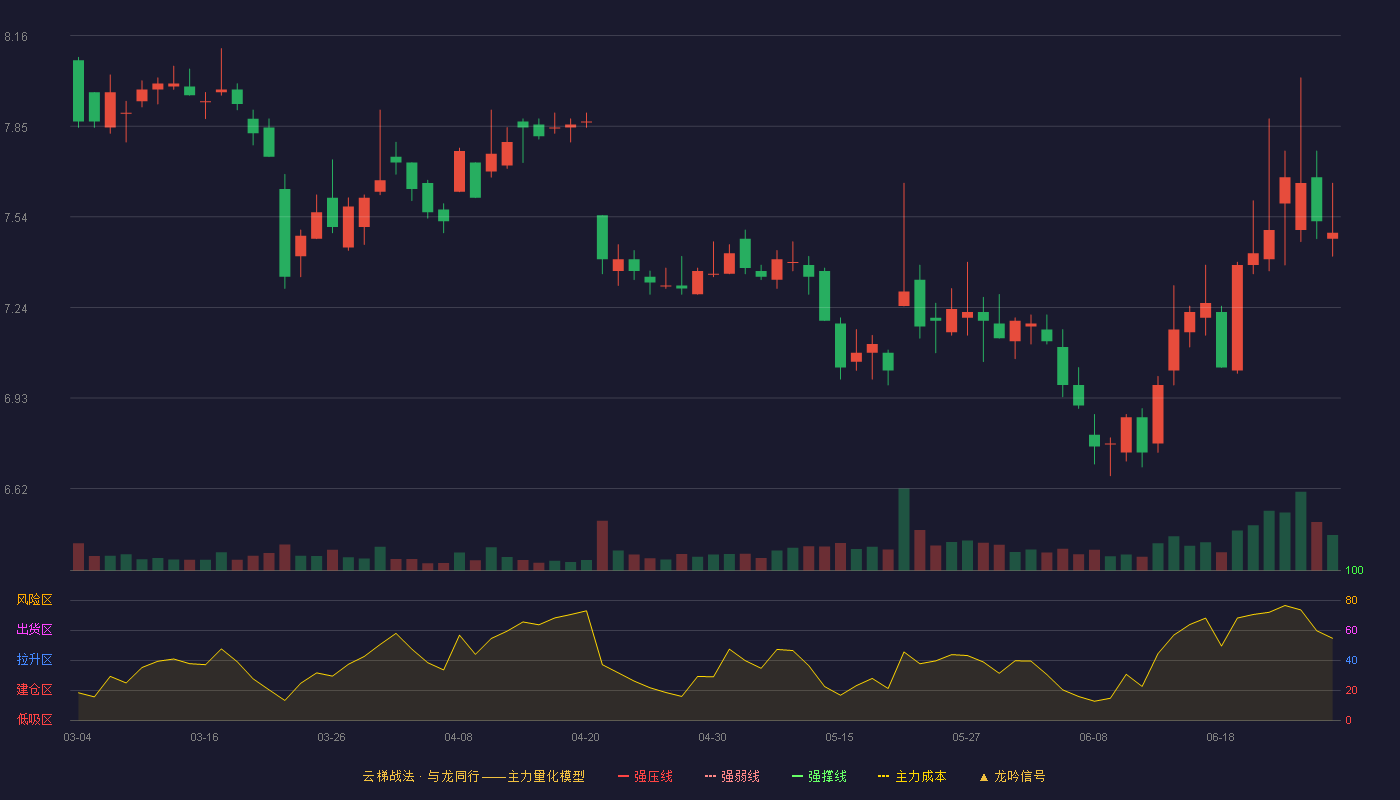Click the 03-04 date on the timeline
This screenshot has width=1400, height=800.
77,737
